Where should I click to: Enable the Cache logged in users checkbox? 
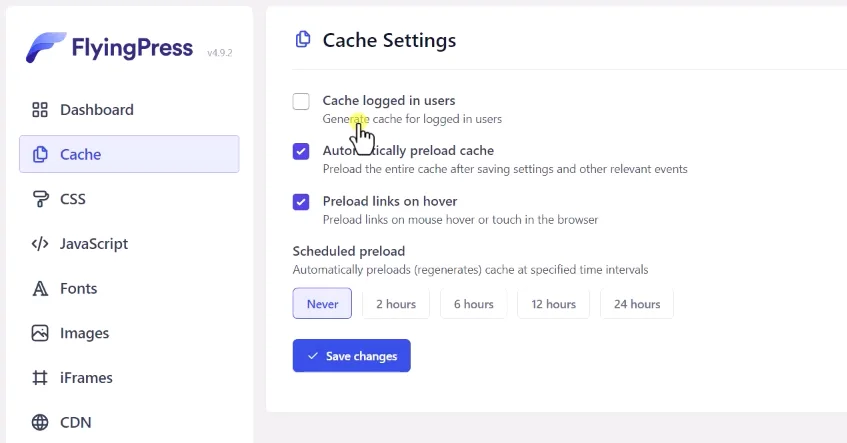tap(301, 101)
